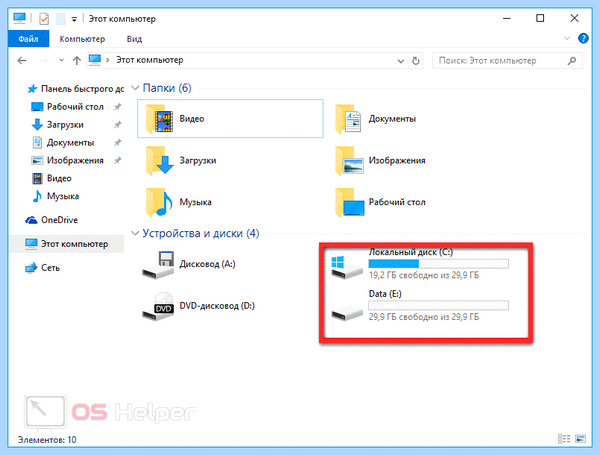
Task: Select the Изображения folder icon in main pane
Action: click(349, 161)
